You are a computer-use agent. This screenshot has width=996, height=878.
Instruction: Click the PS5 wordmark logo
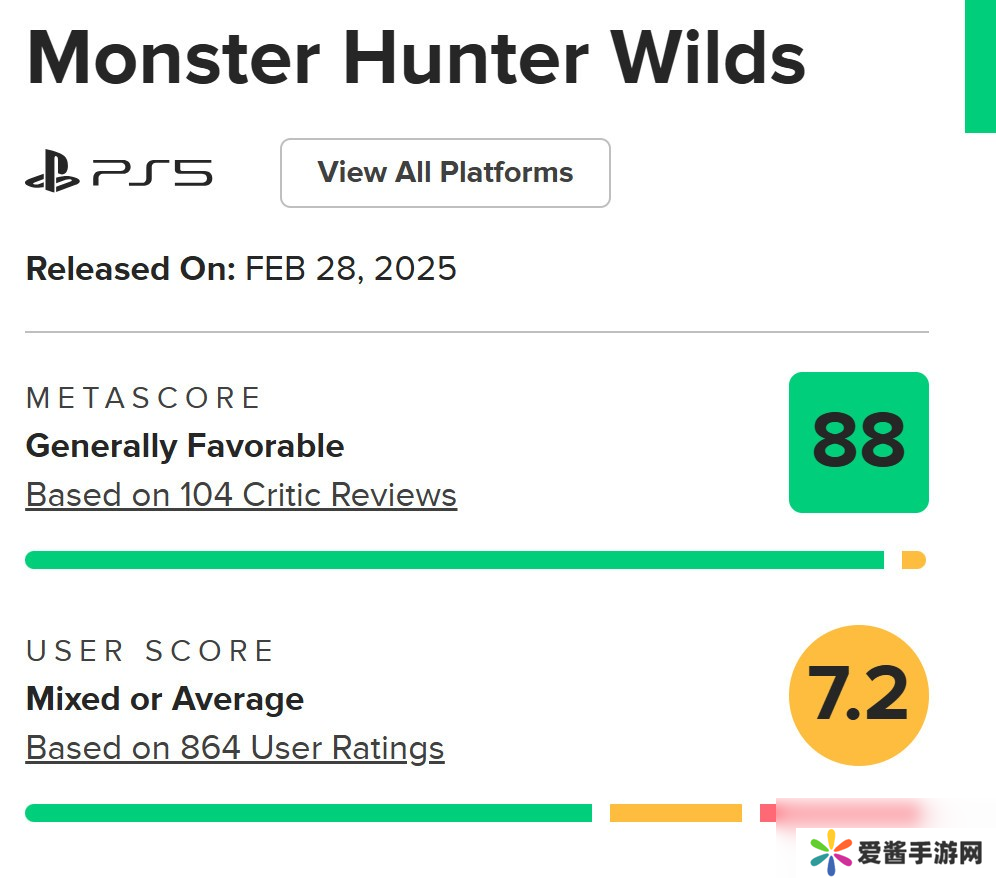pyautogui.click(x=152, y=173)
